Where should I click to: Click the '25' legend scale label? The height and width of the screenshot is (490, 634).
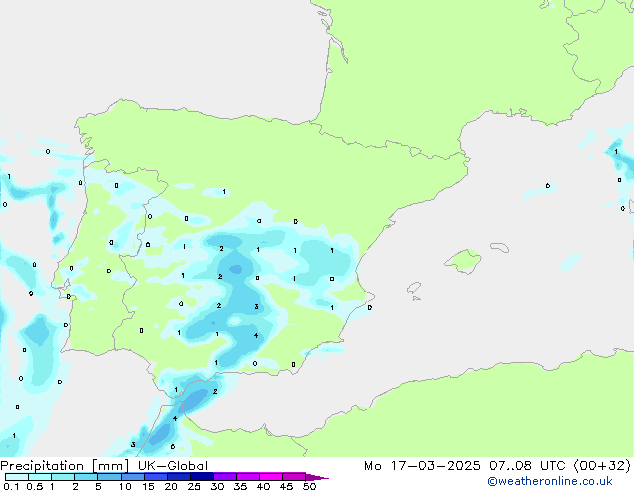coord(194,486)
